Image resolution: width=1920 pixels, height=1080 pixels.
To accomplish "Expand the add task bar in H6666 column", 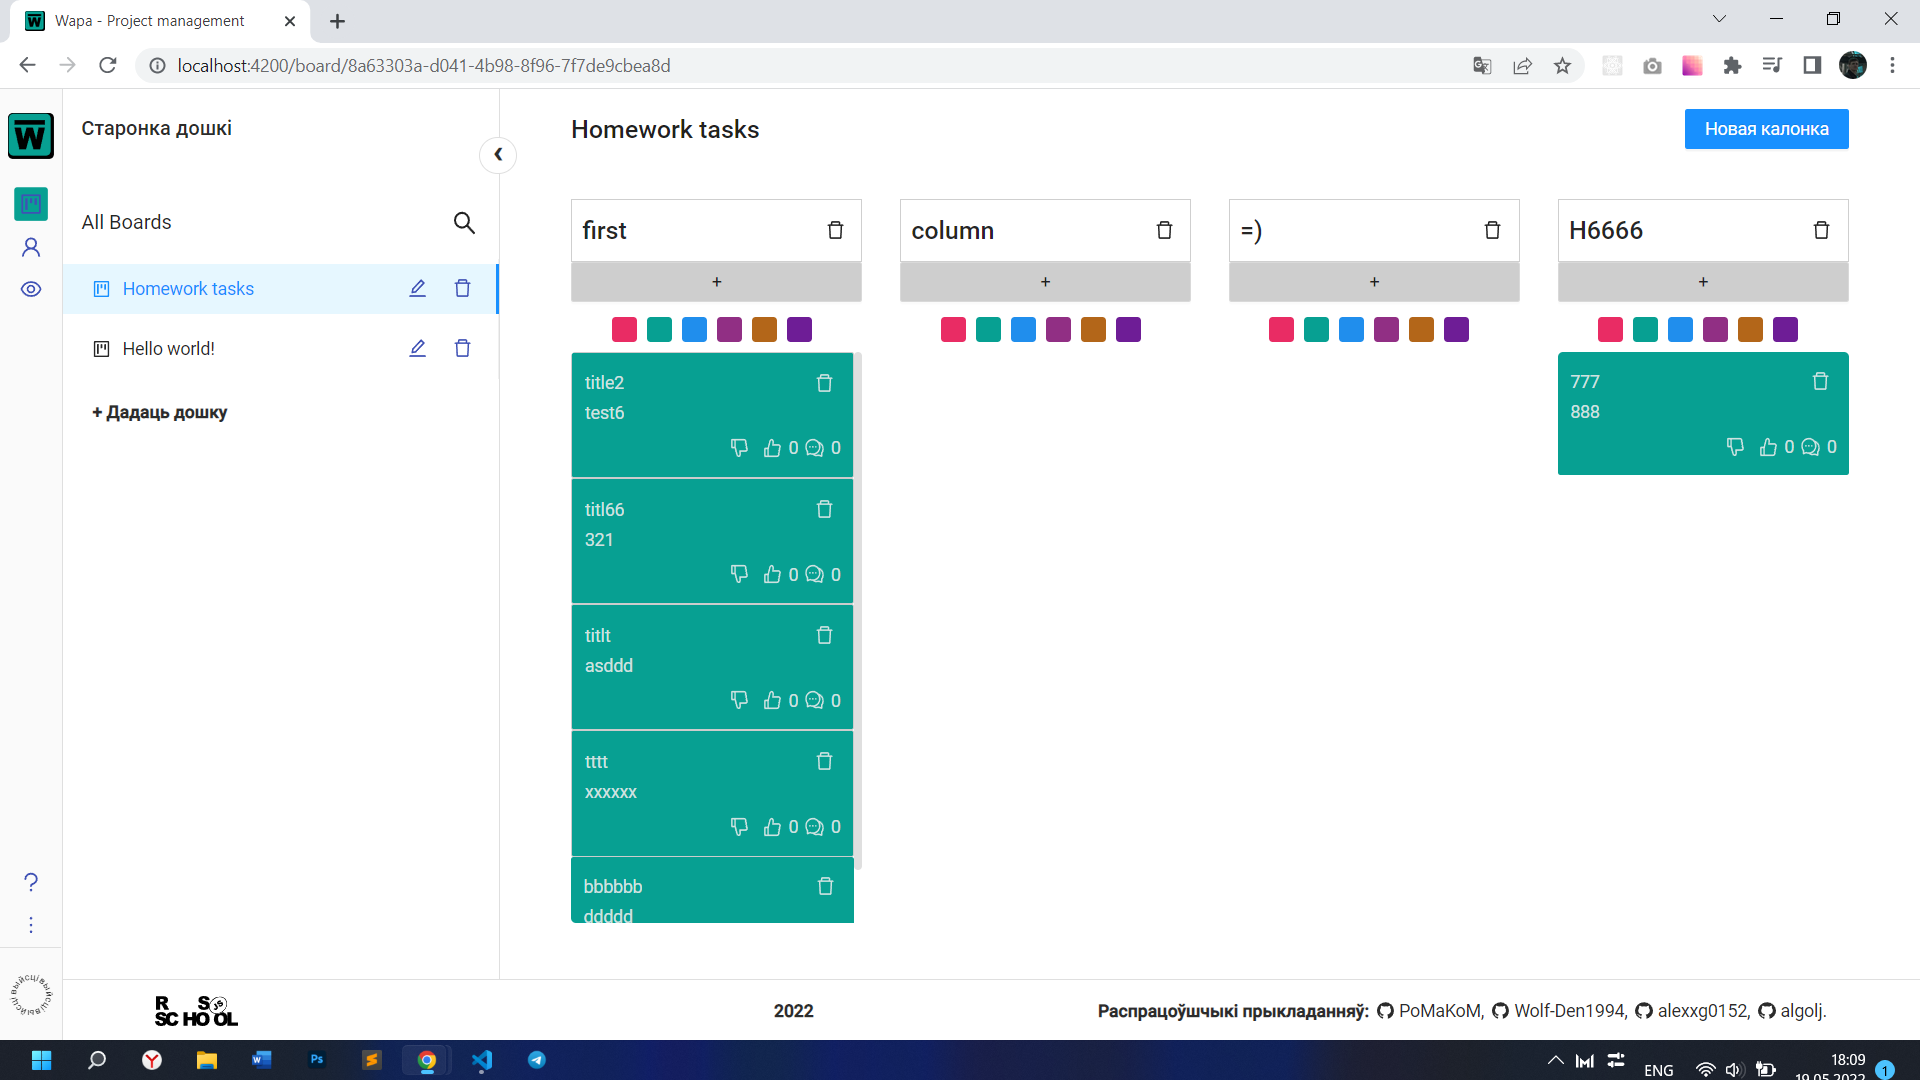I will (1702, 282).
